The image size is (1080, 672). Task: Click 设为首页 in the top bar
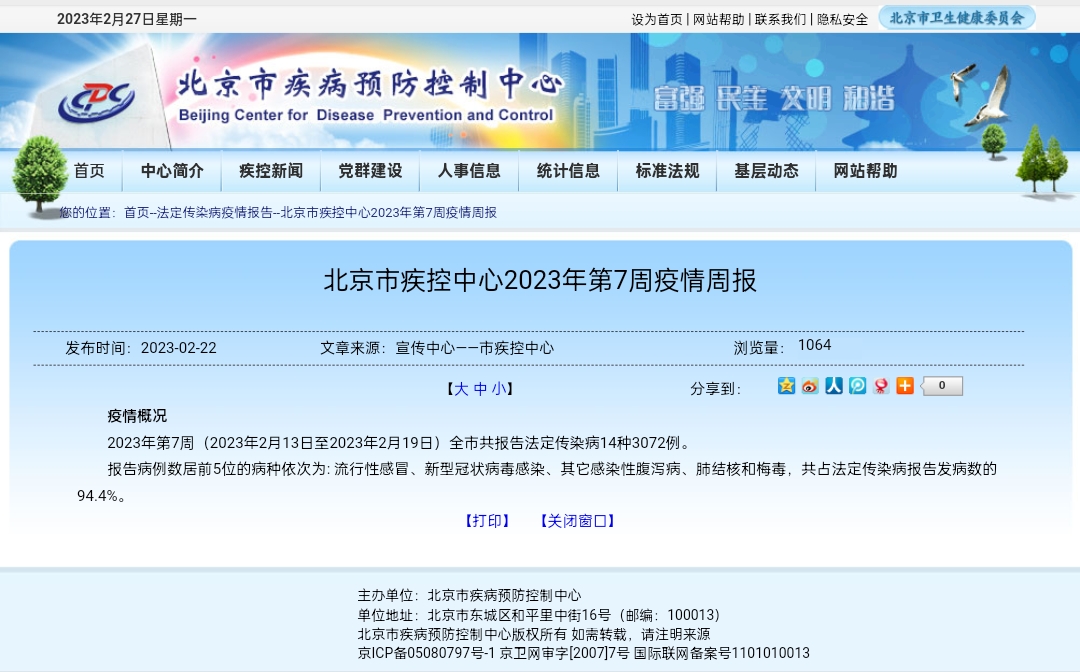point(657,19)
